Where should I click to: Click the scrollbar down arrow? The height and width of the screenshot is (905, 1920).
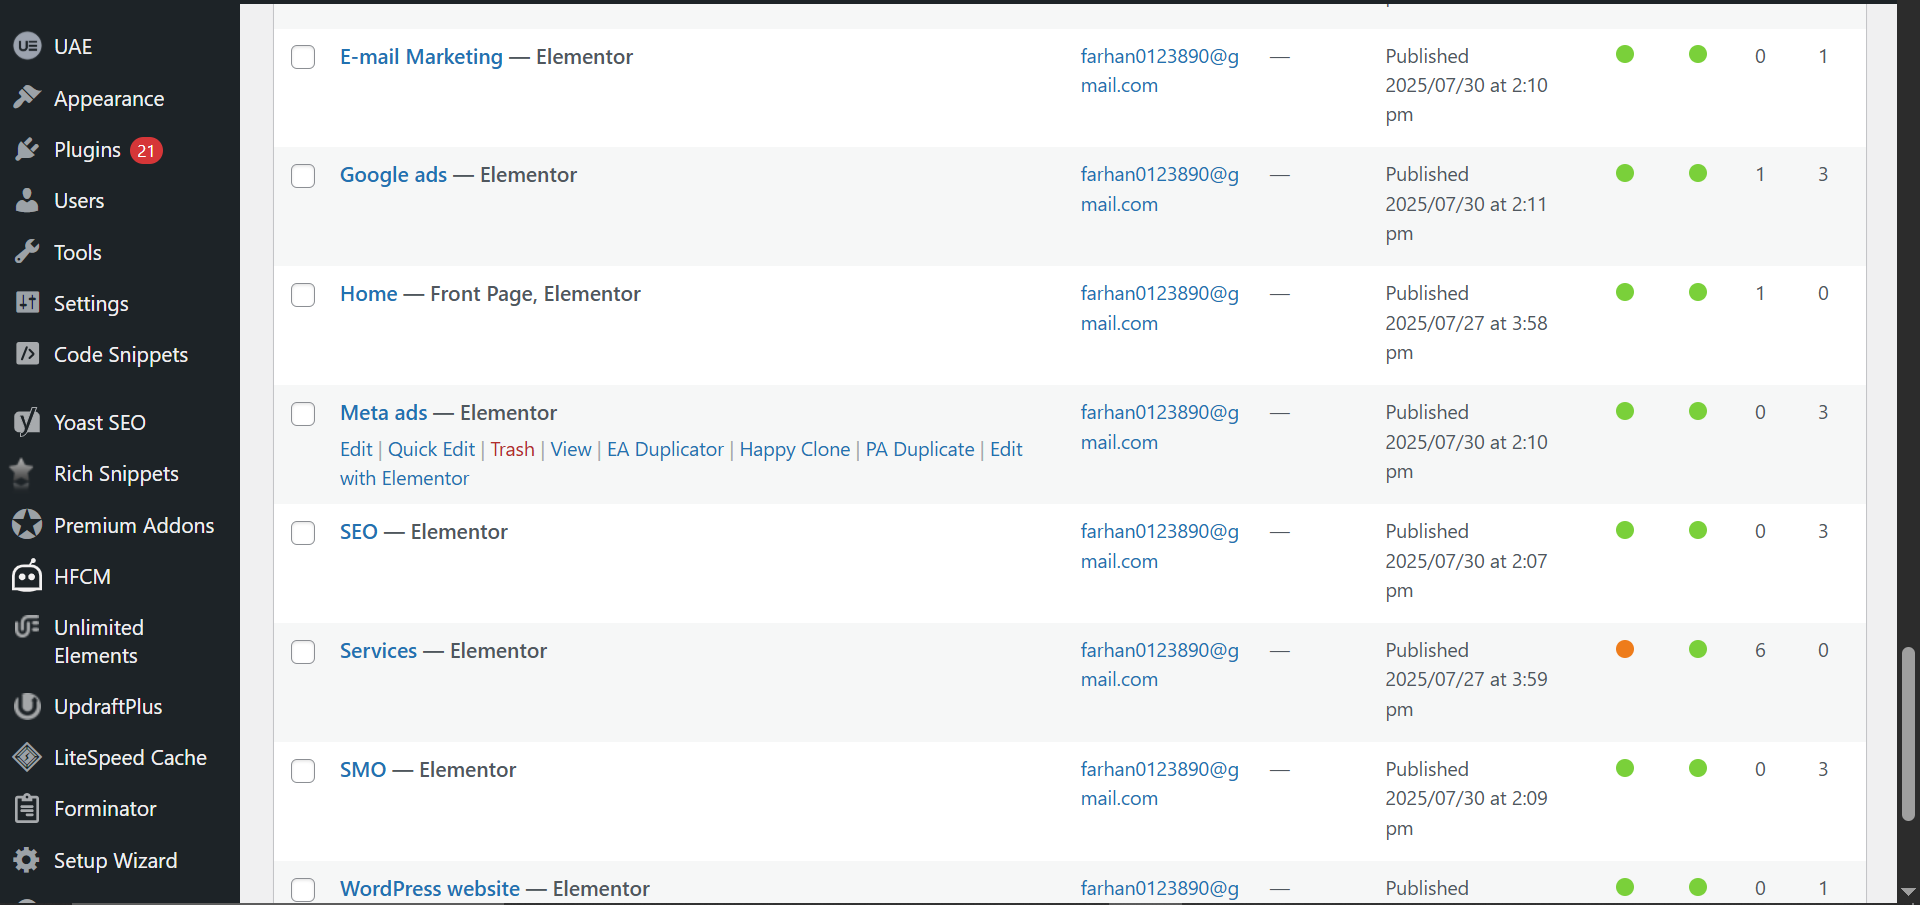[x=1908, y=891]
